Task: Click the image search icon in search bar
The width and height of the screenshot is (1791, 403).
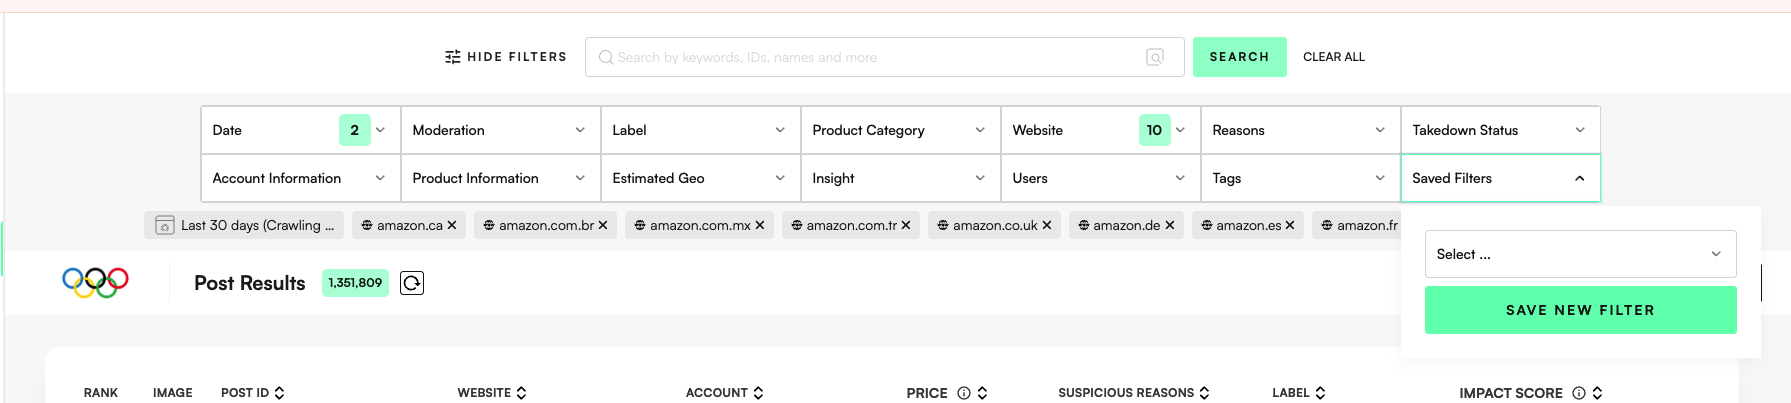Action: 1155,57
